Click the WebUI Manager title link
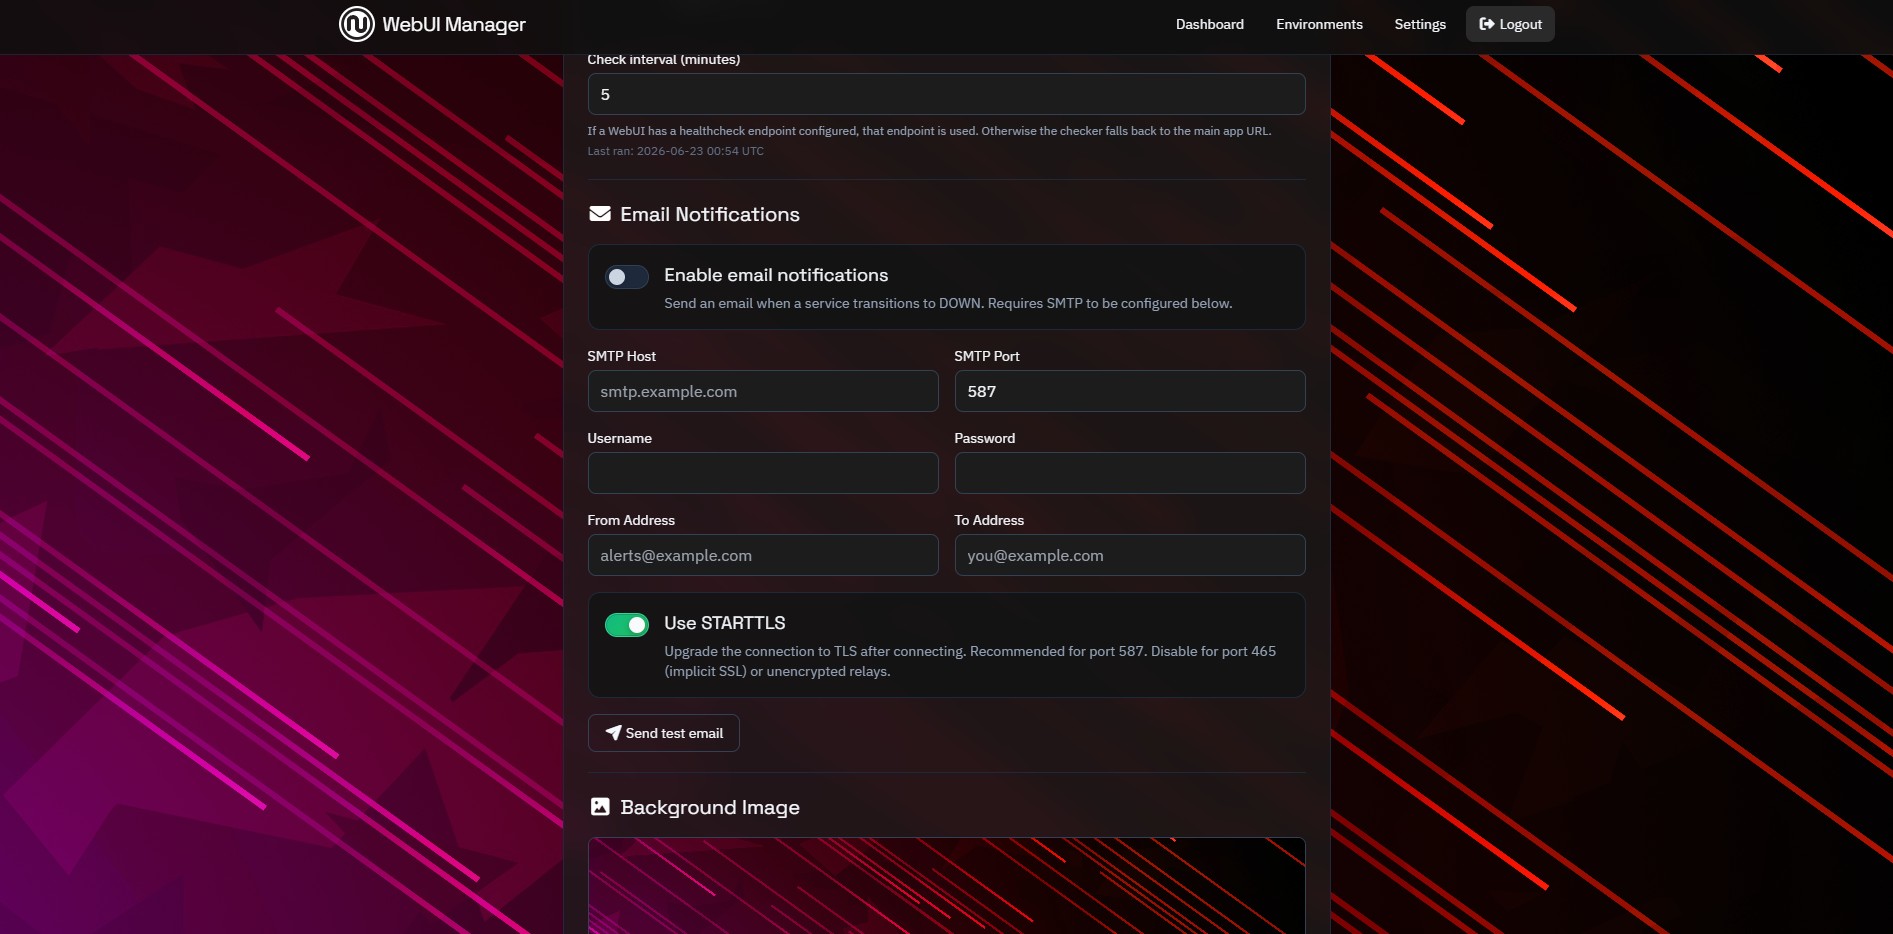The height and width of the screenshot is (934, 1893). point(454,24)
